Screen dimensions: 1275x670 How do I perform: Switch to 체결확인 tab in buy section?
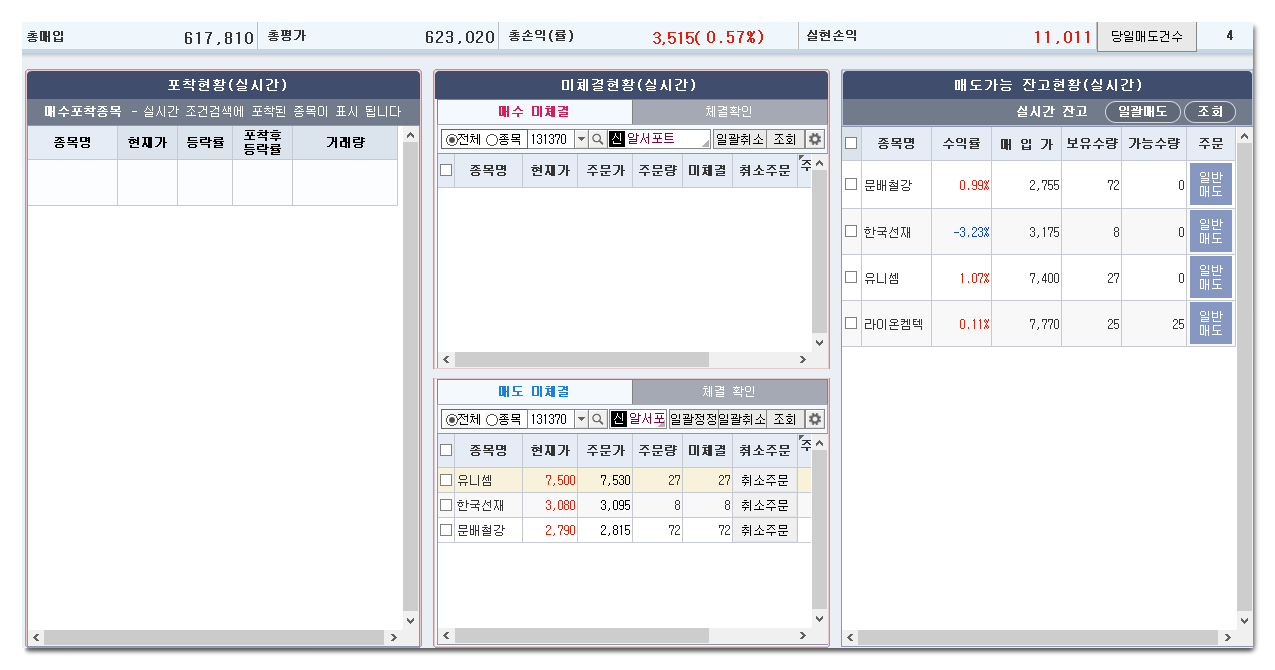[729, 112]
